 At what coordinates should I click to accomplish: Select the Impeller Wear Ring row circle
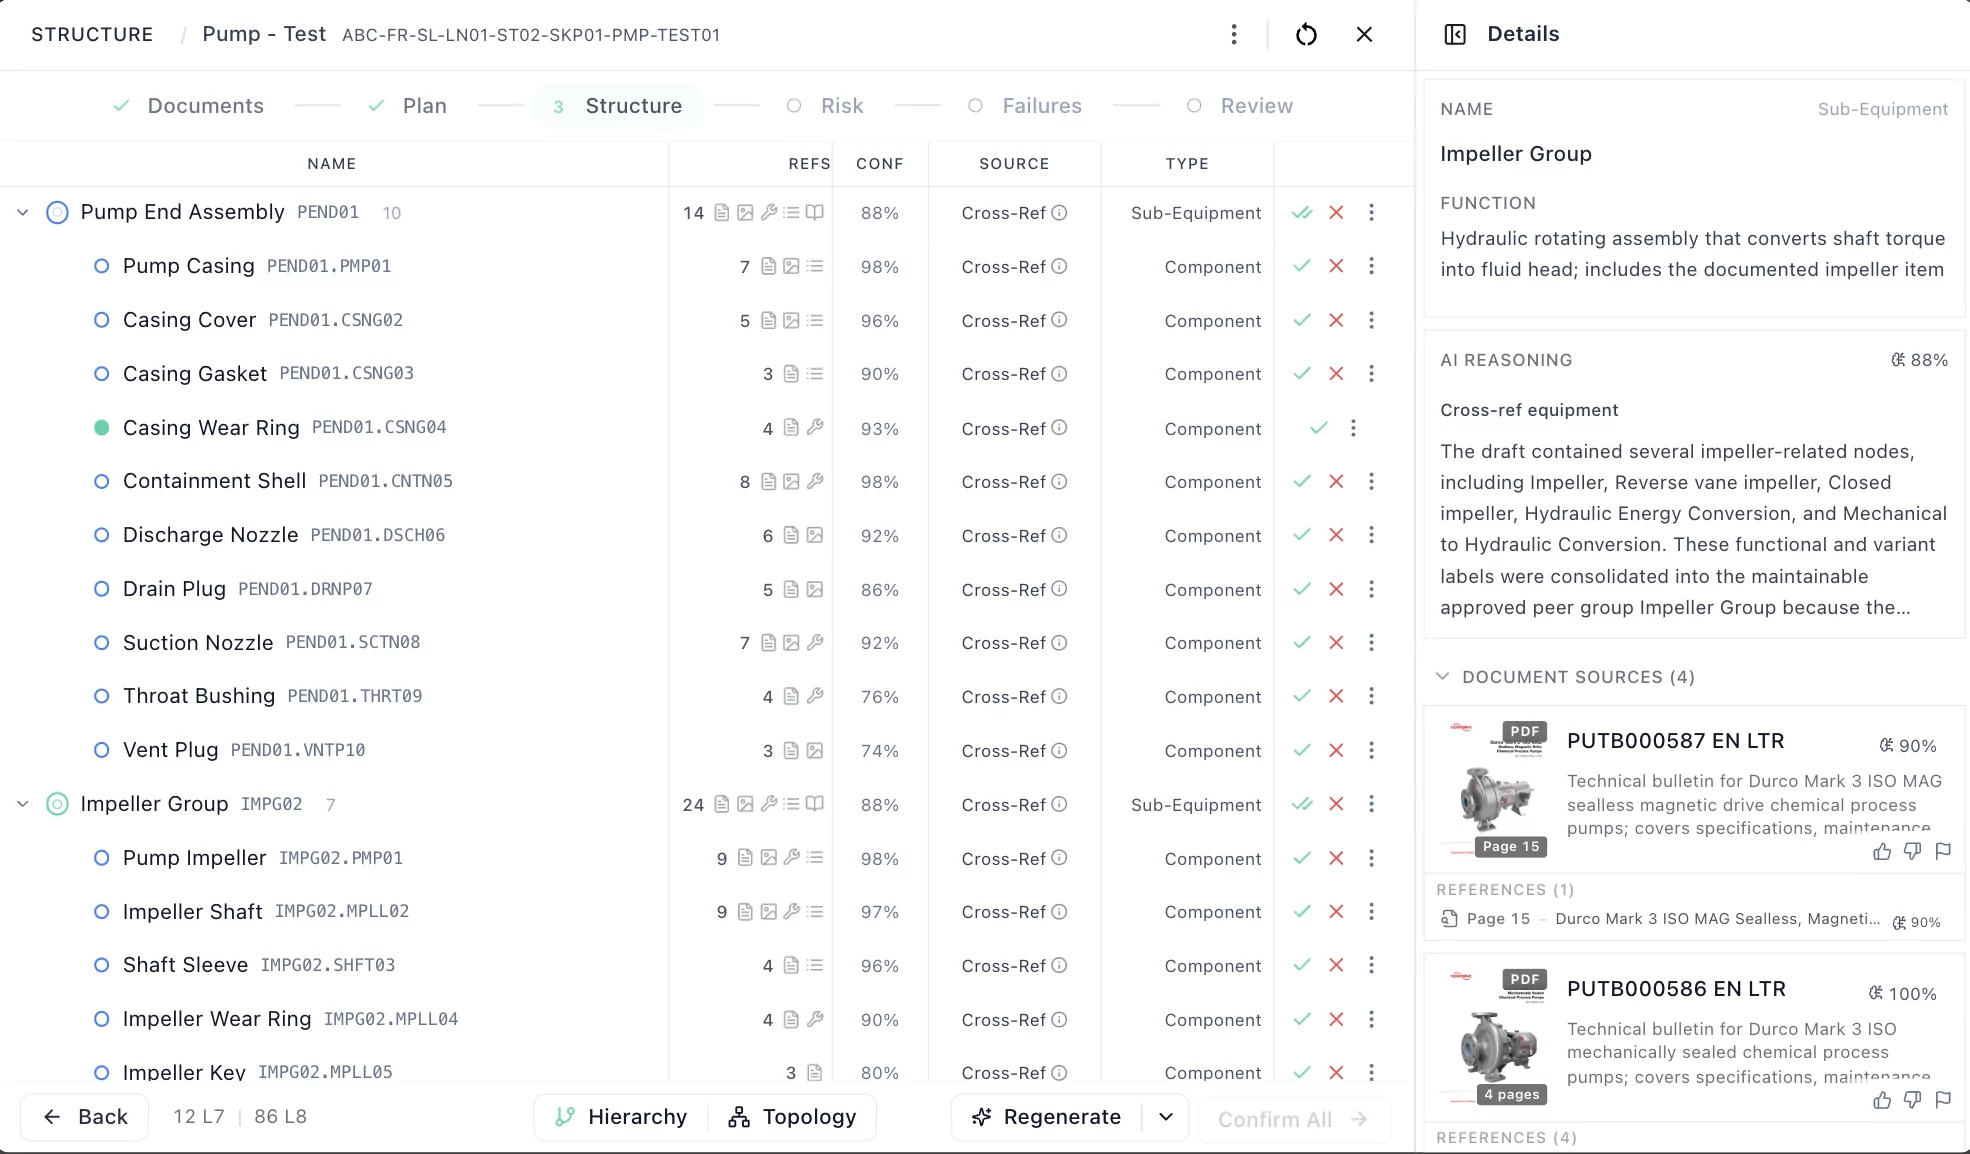pyautogui.click(x=101, y=1019)
